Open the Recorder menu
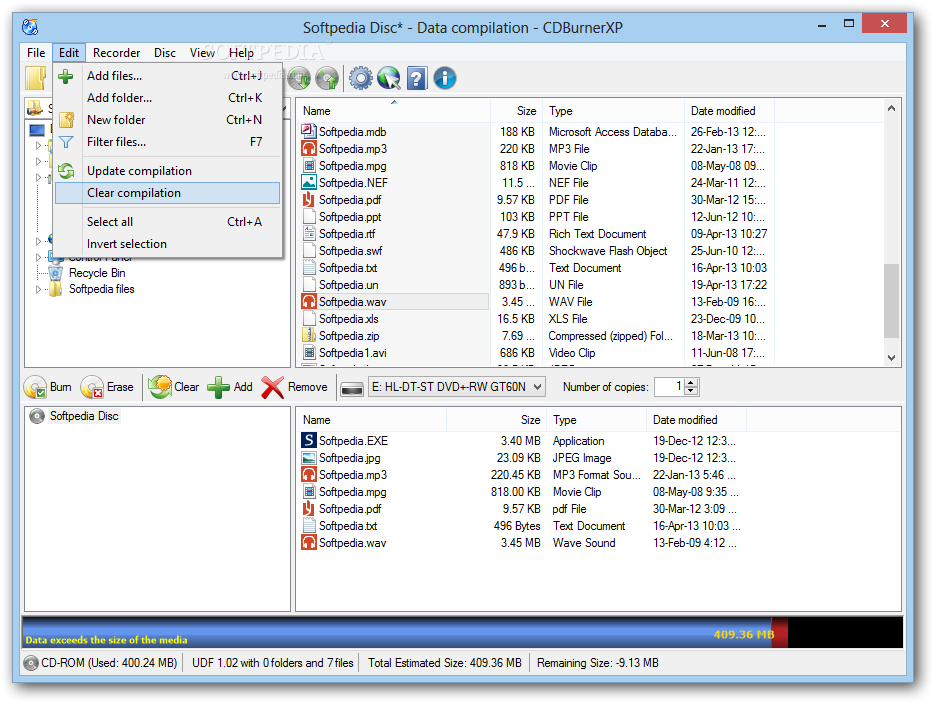Viewport: 934px width, 703px height. [116, 52]
